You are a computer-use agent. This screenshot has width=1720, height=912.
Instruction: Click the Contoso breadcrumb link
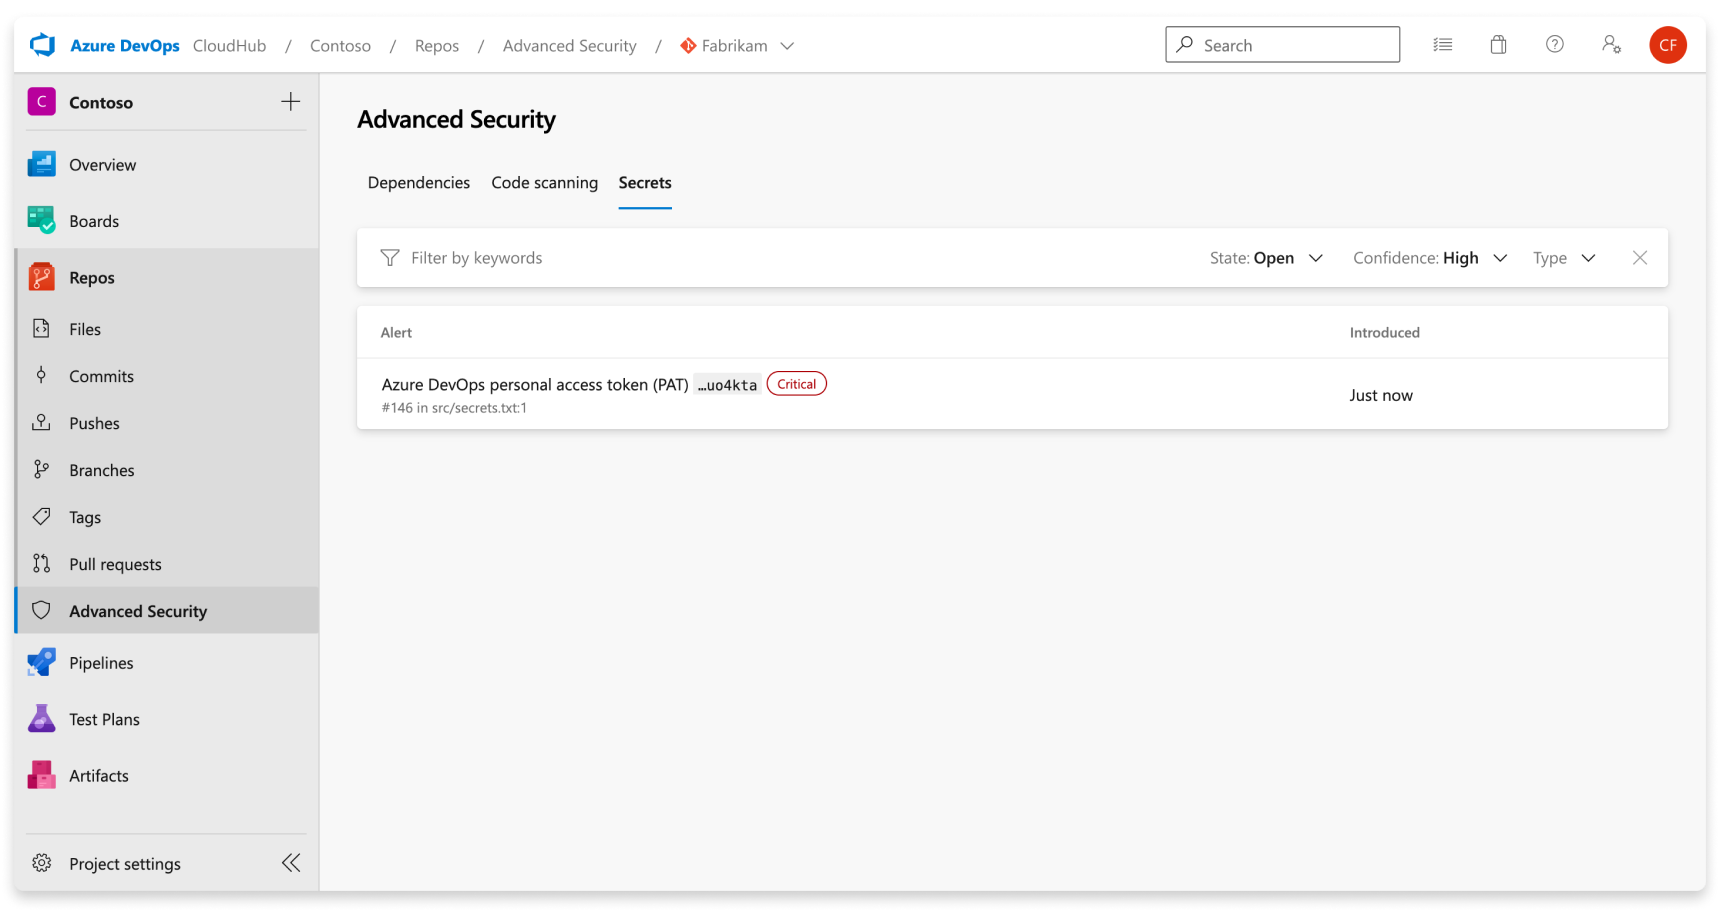[x=340, y=46]
